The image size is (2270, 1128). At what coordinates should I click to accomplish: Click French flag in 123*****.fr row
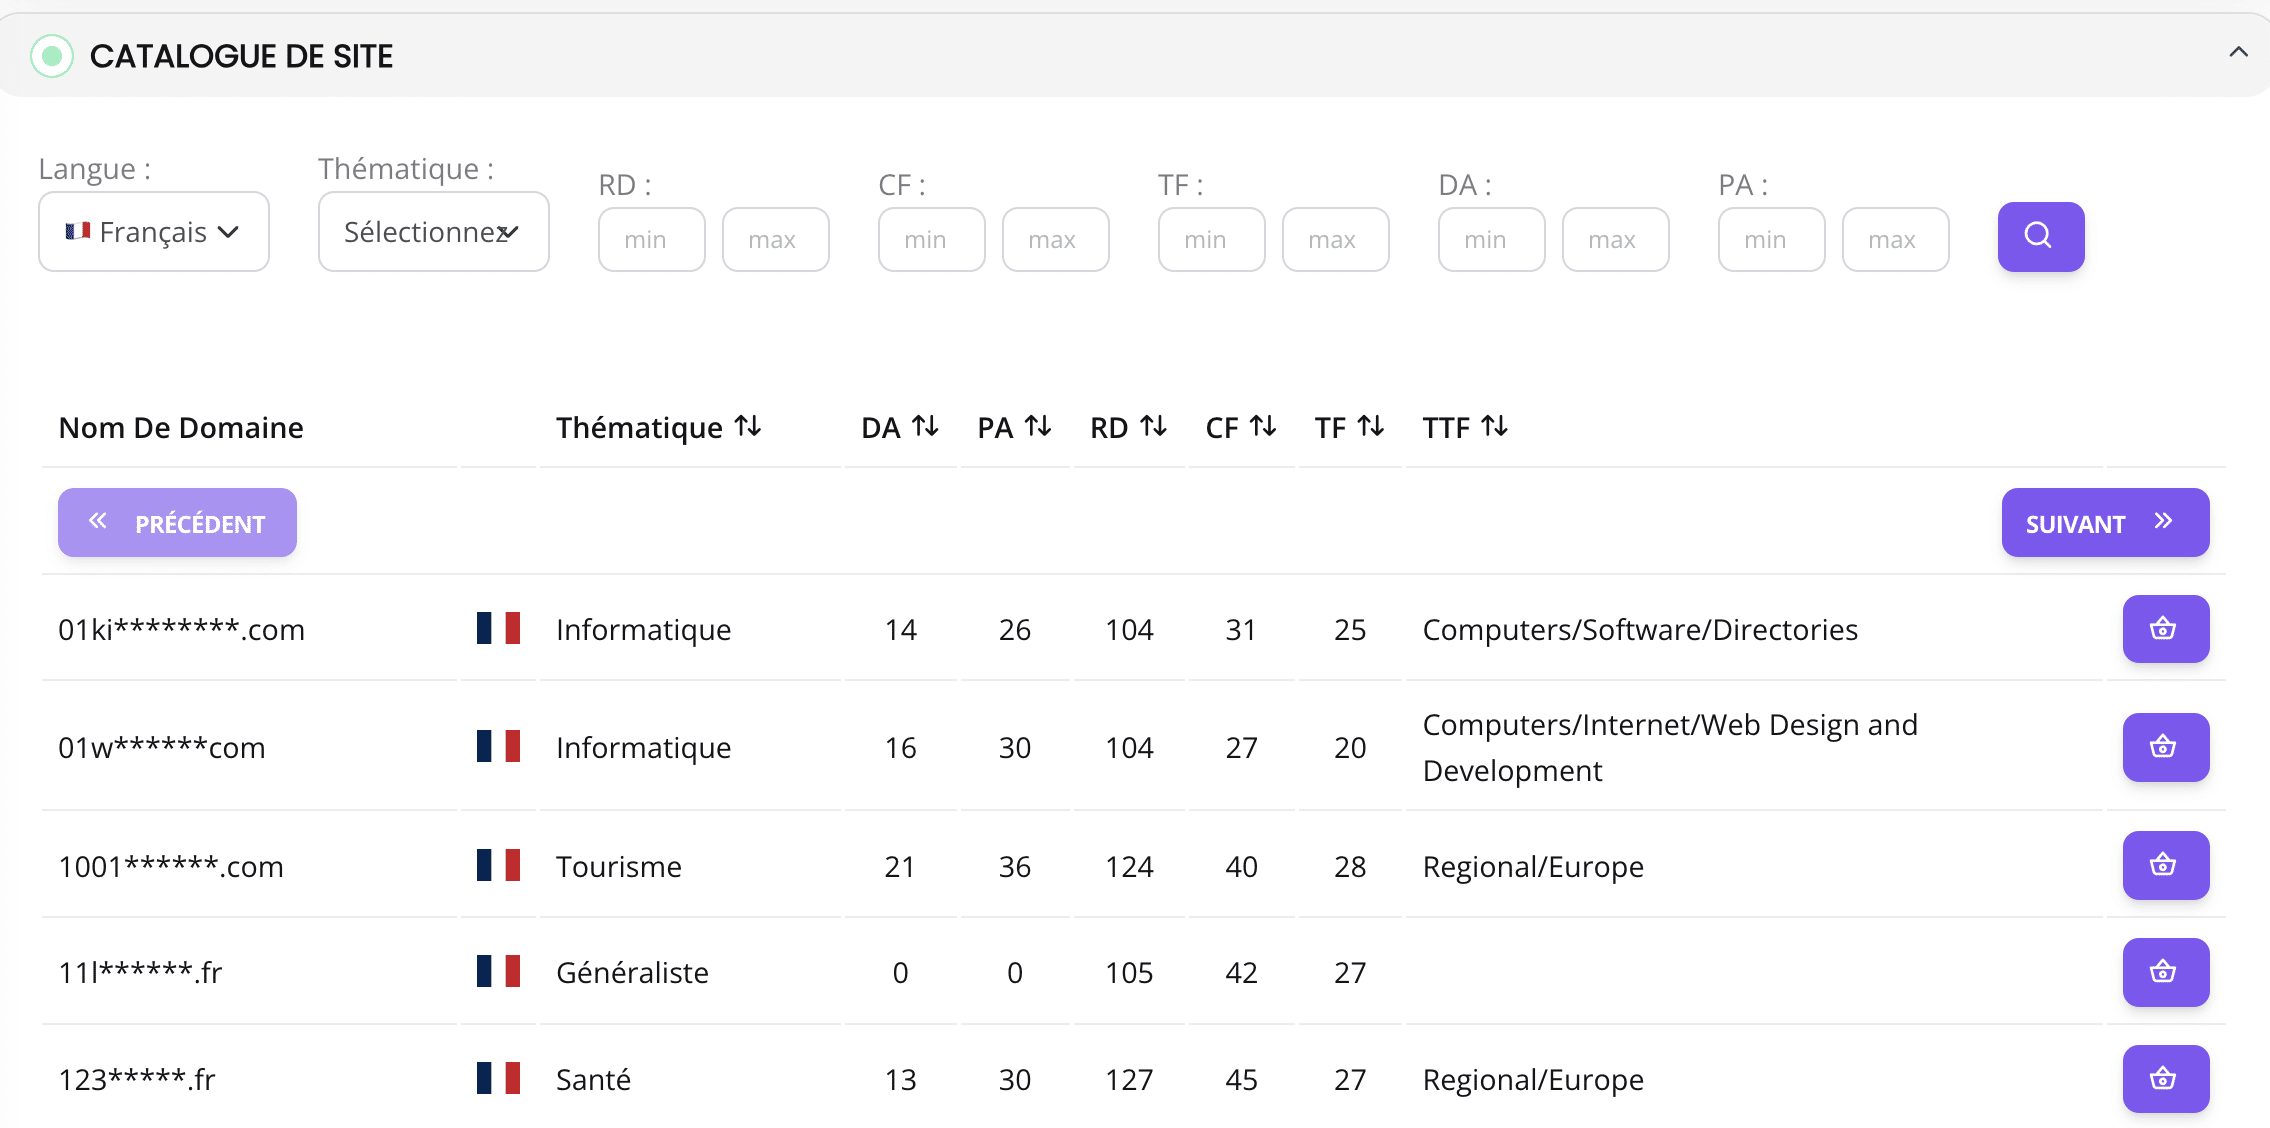pos(498,1078)
